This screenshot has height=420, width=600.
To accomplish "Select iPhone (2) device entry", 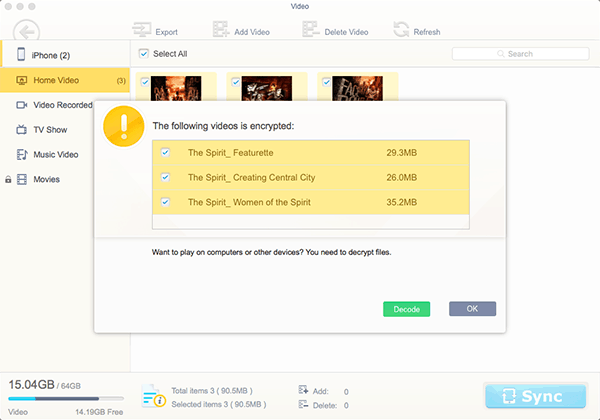I will click(x=65, y=54).
